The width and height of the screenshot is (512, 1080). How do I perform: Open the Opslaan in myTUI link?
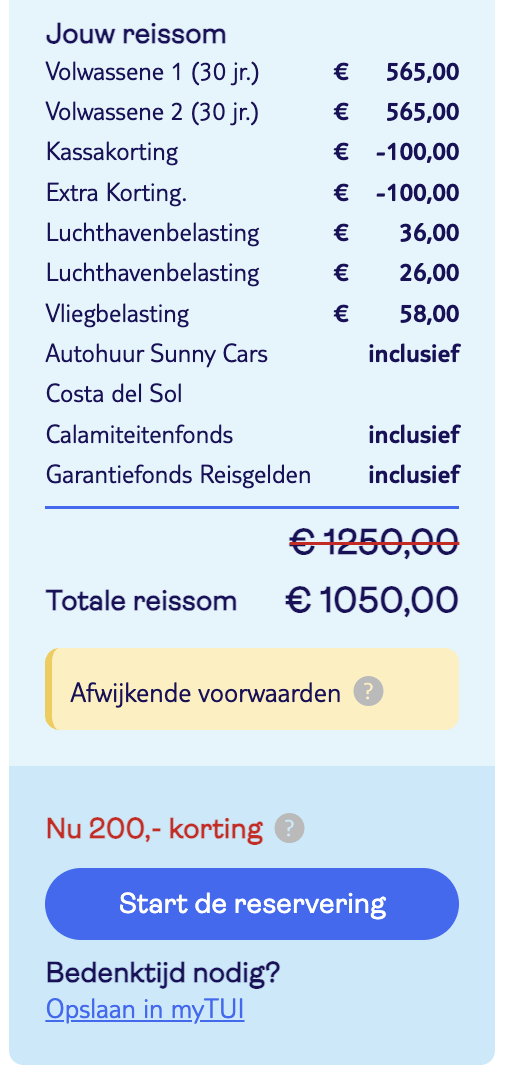click(145, 1010)
